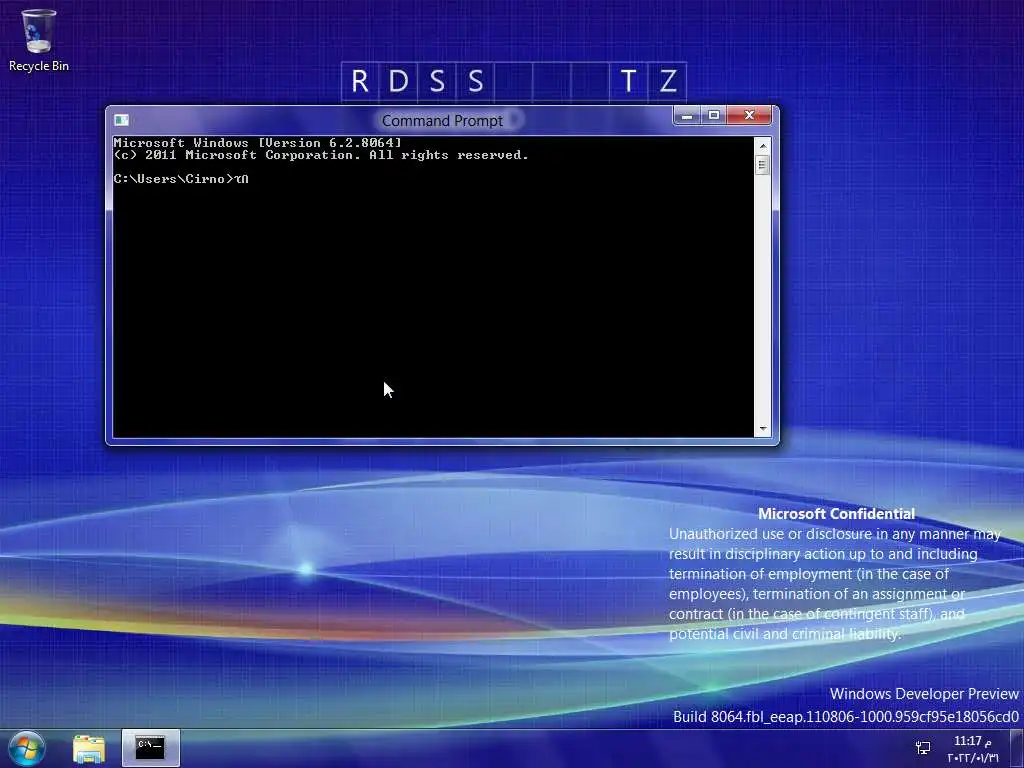Click the Command Prompt title bar text
The image size is (1024, 768).
pos(442,121)
